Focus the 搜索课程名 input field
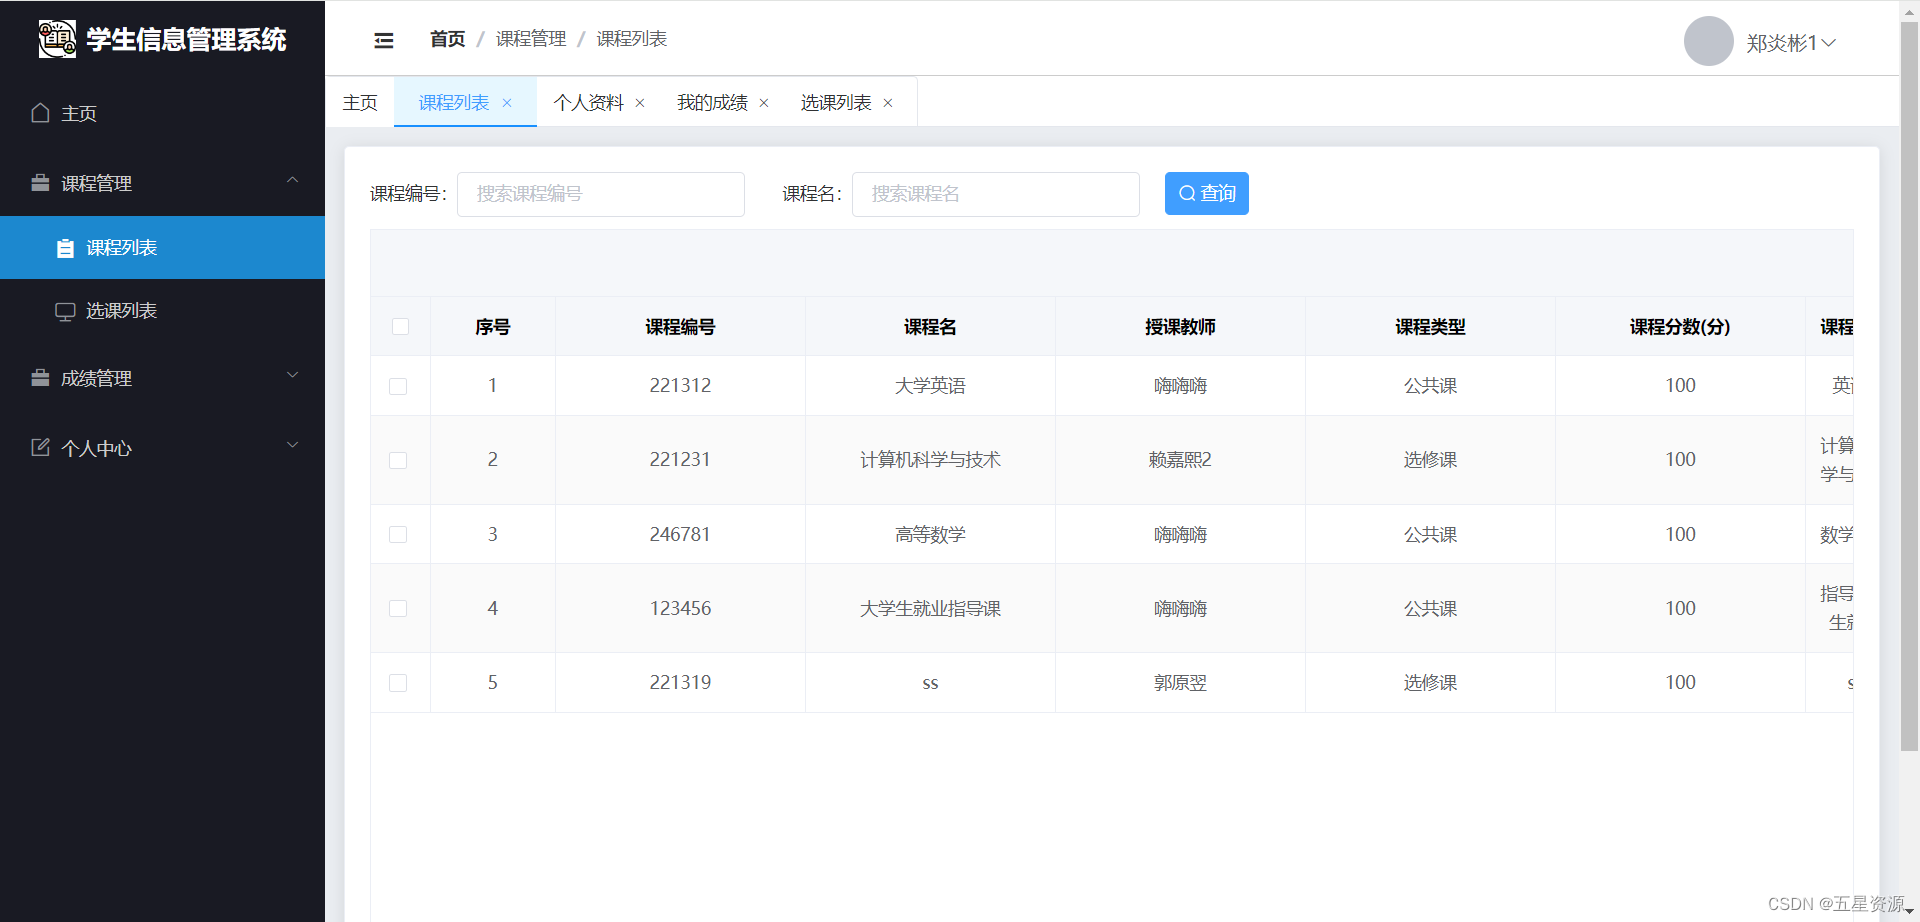 pos(996,194)
